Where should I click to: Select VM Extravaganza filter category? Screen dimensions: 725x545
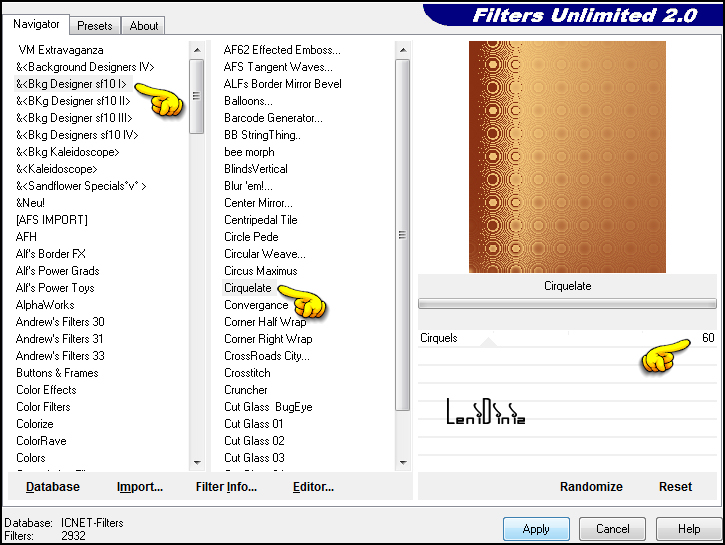[60, 50]
